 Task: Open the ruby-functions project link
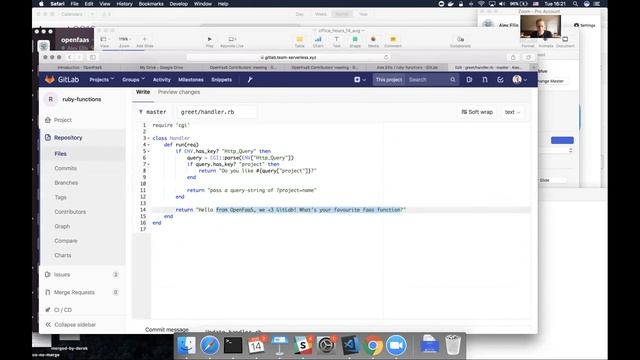(82, 99)
